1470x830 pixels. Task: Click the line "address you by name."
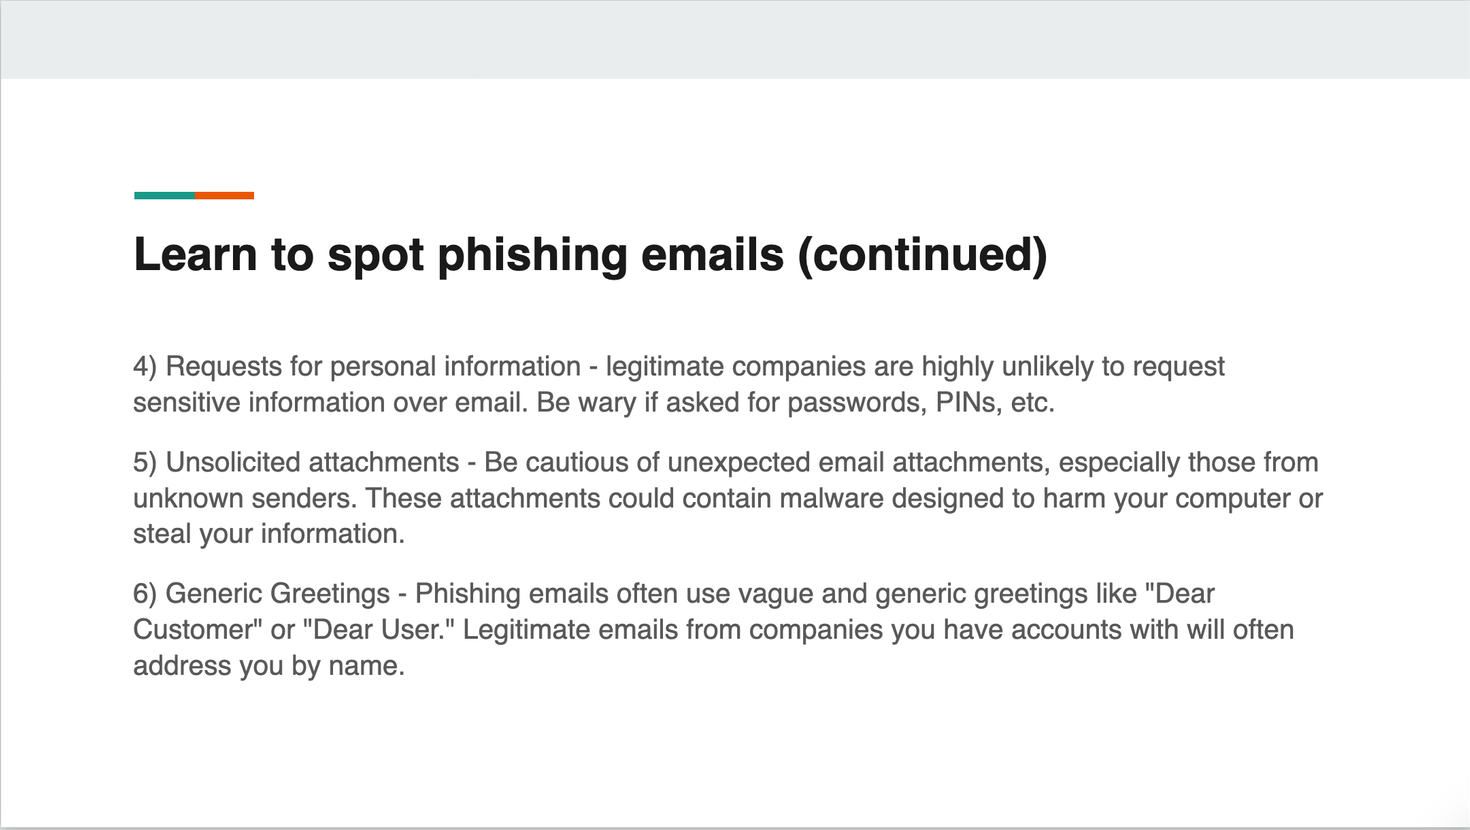[x=269, y=666]
